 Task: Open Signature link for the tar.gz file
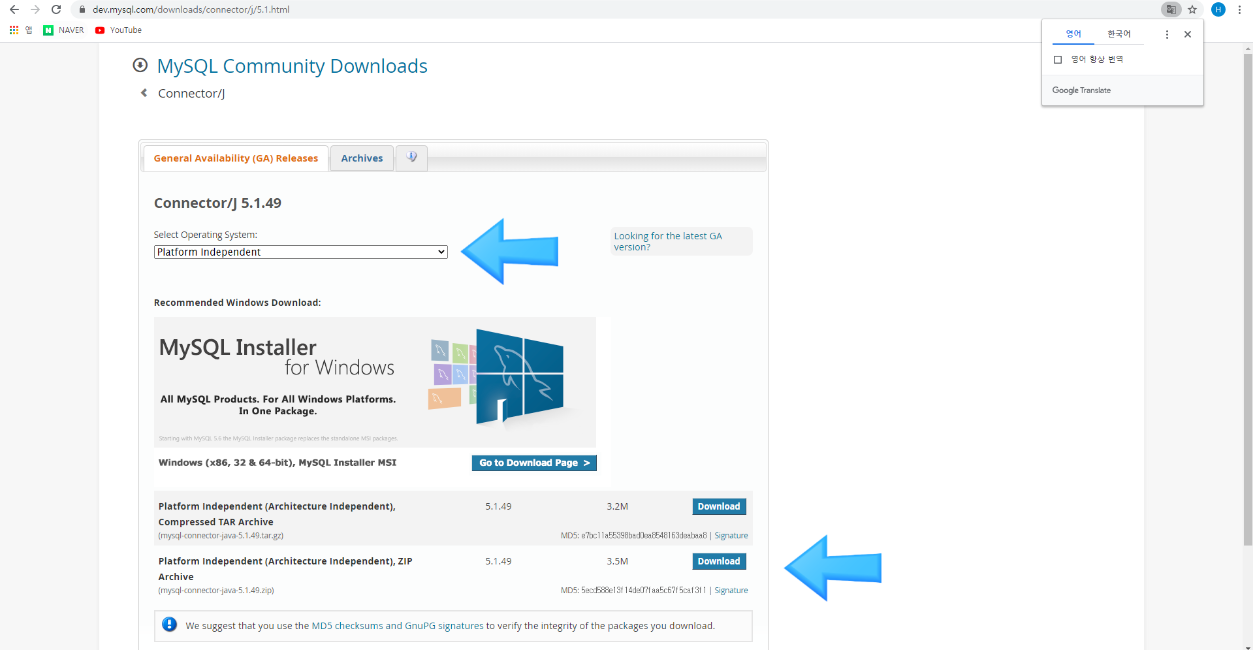731,536
